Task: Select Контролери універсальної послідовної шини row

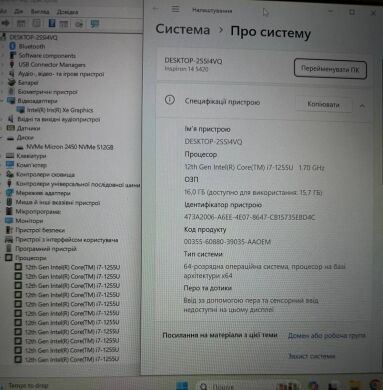Action: point(78,184)
